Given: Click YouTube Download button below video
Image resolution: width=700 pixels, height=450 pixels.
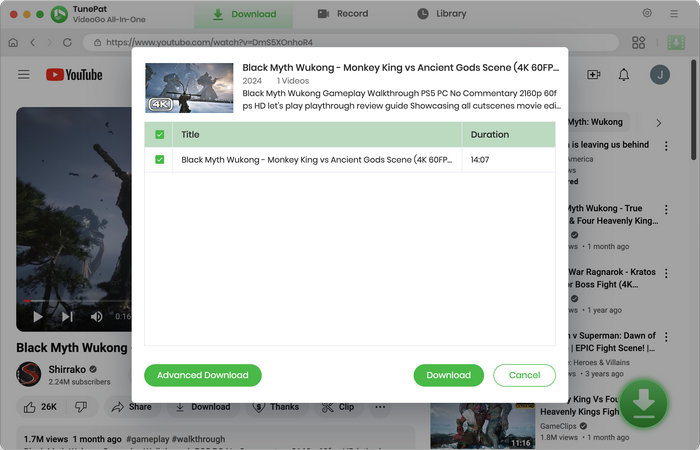Looking at the screenshot, I should (x=202, y=407).
